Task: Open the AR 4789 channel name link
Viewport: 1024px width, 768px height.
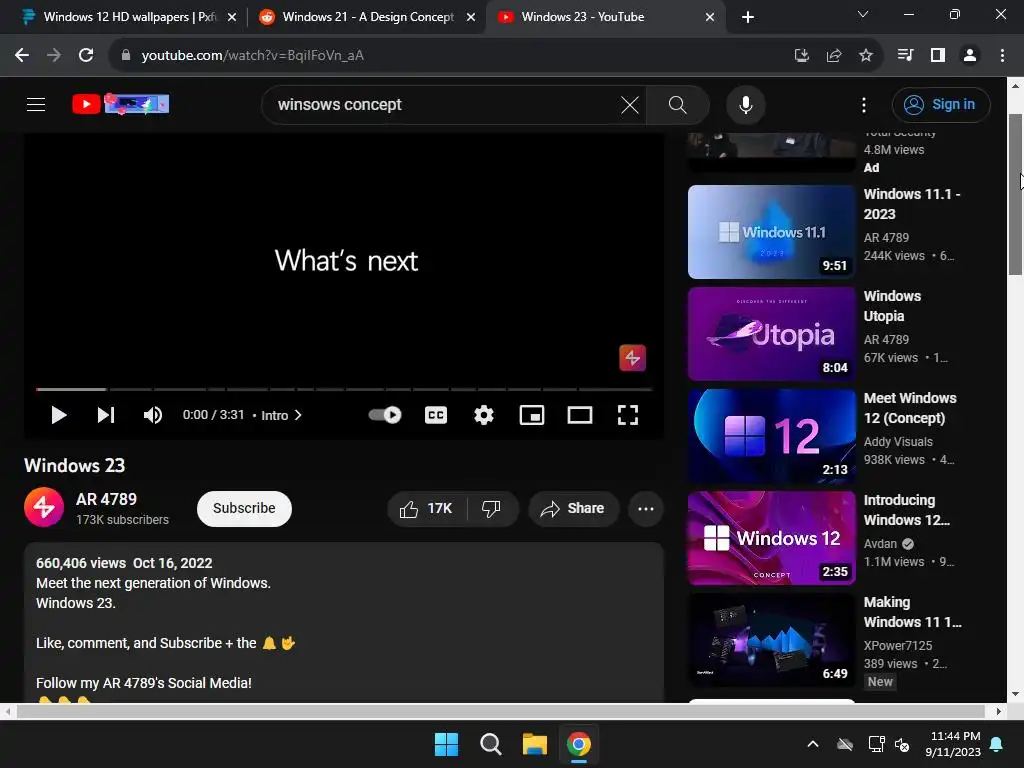Action: point(106,499)
